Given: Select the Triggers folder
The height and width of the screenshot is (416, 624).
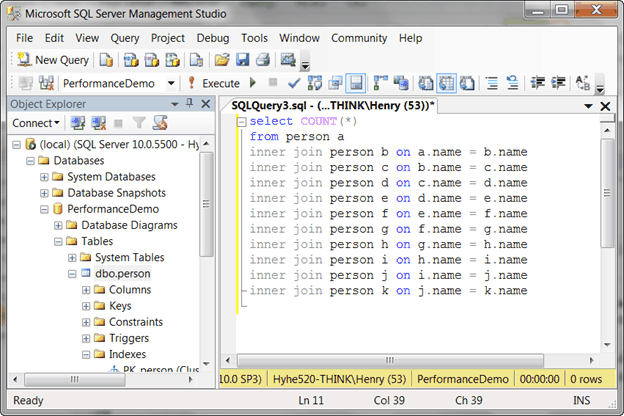Looking at the screenshot, I should click(129, 338).
